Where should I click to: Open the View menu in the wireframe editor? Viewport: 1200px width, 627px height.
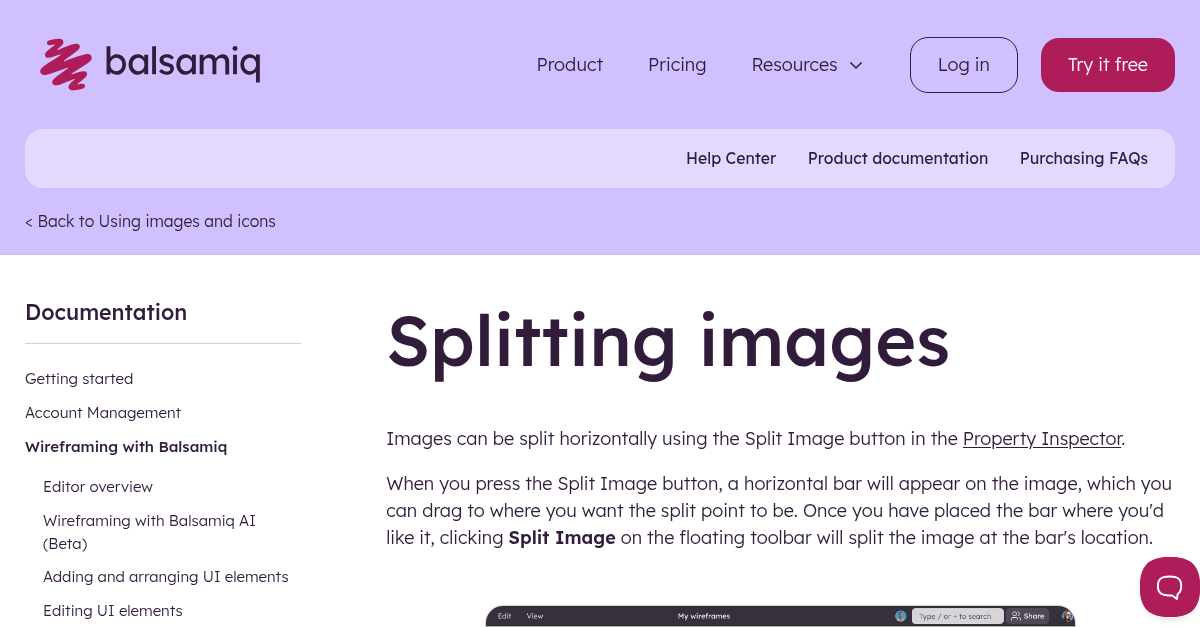coord(535,616)
